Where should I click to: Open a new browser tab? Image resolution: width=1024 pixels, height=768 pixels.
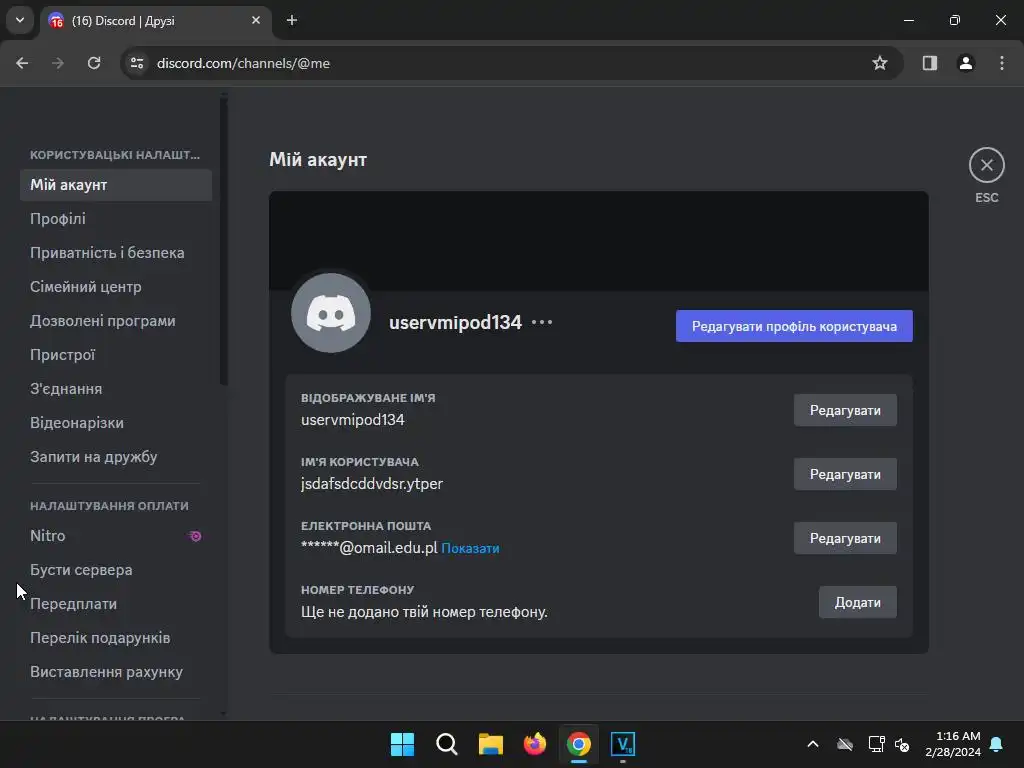point(292,20)
